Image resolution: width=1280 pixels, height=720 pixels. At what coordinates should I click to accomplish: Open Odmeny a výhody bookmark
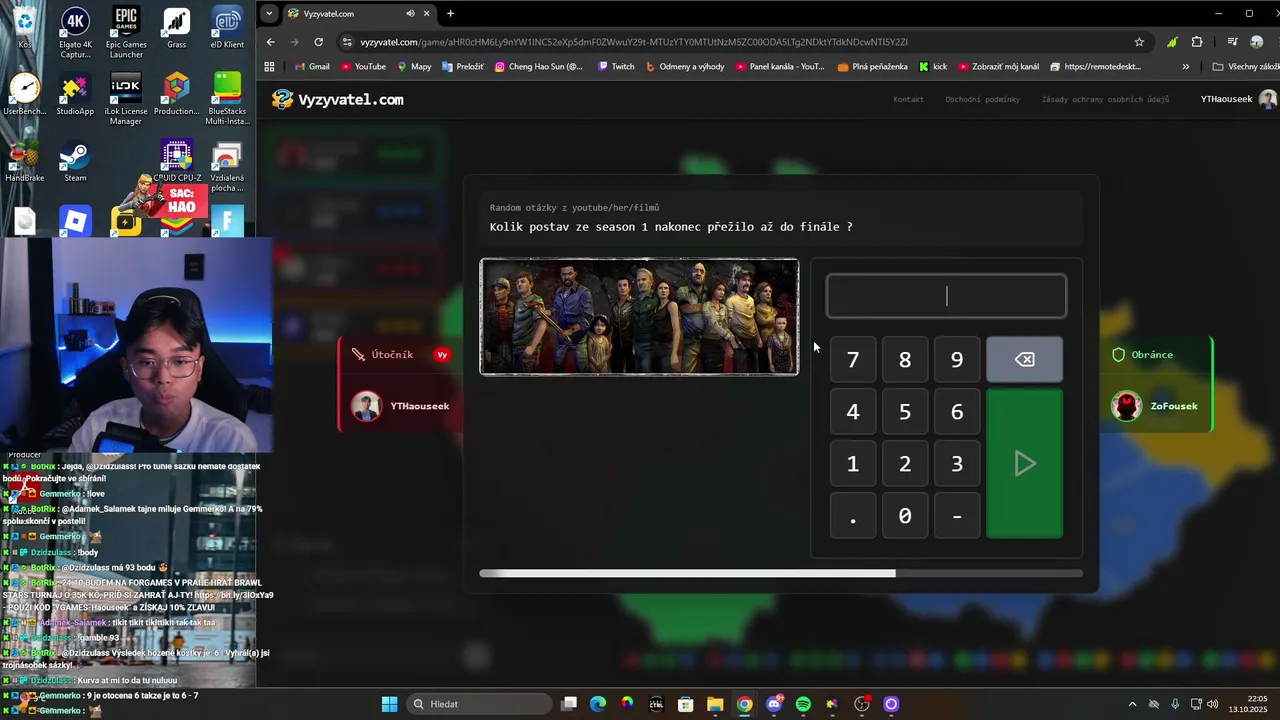[685, 67]
